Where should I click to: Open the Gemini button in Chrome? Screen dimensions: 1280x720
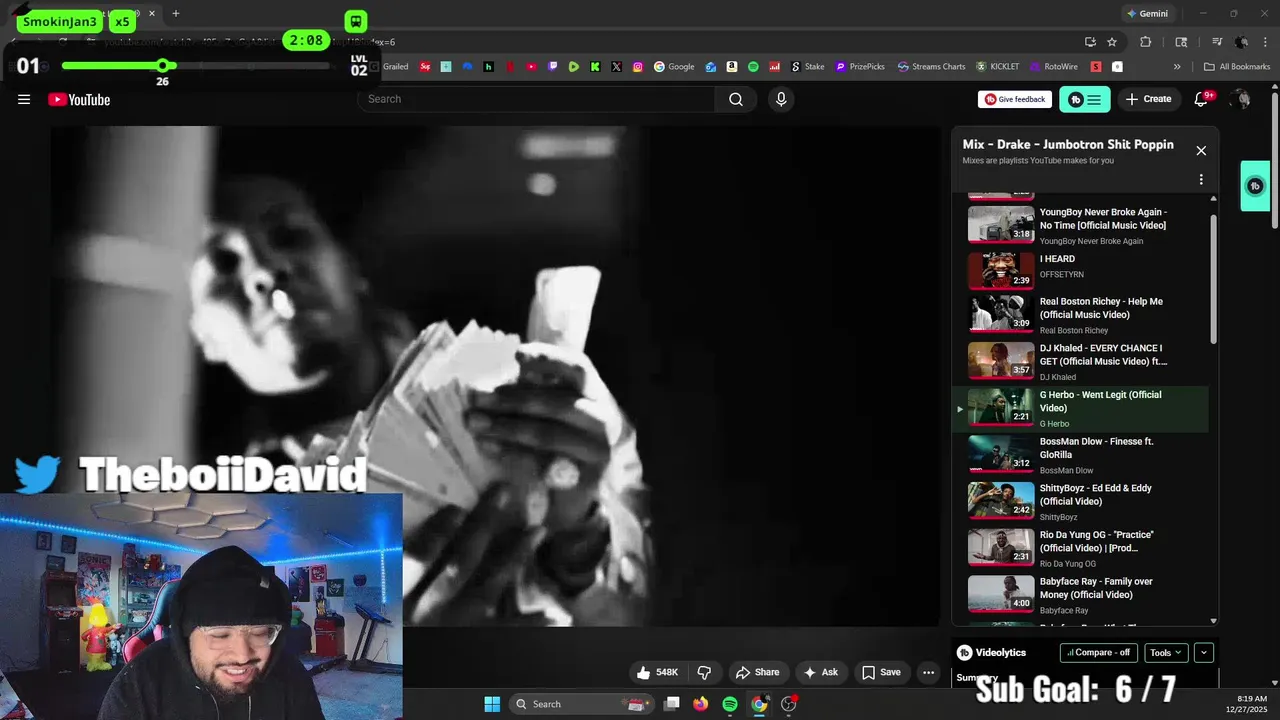click(x=1147, y=14)
